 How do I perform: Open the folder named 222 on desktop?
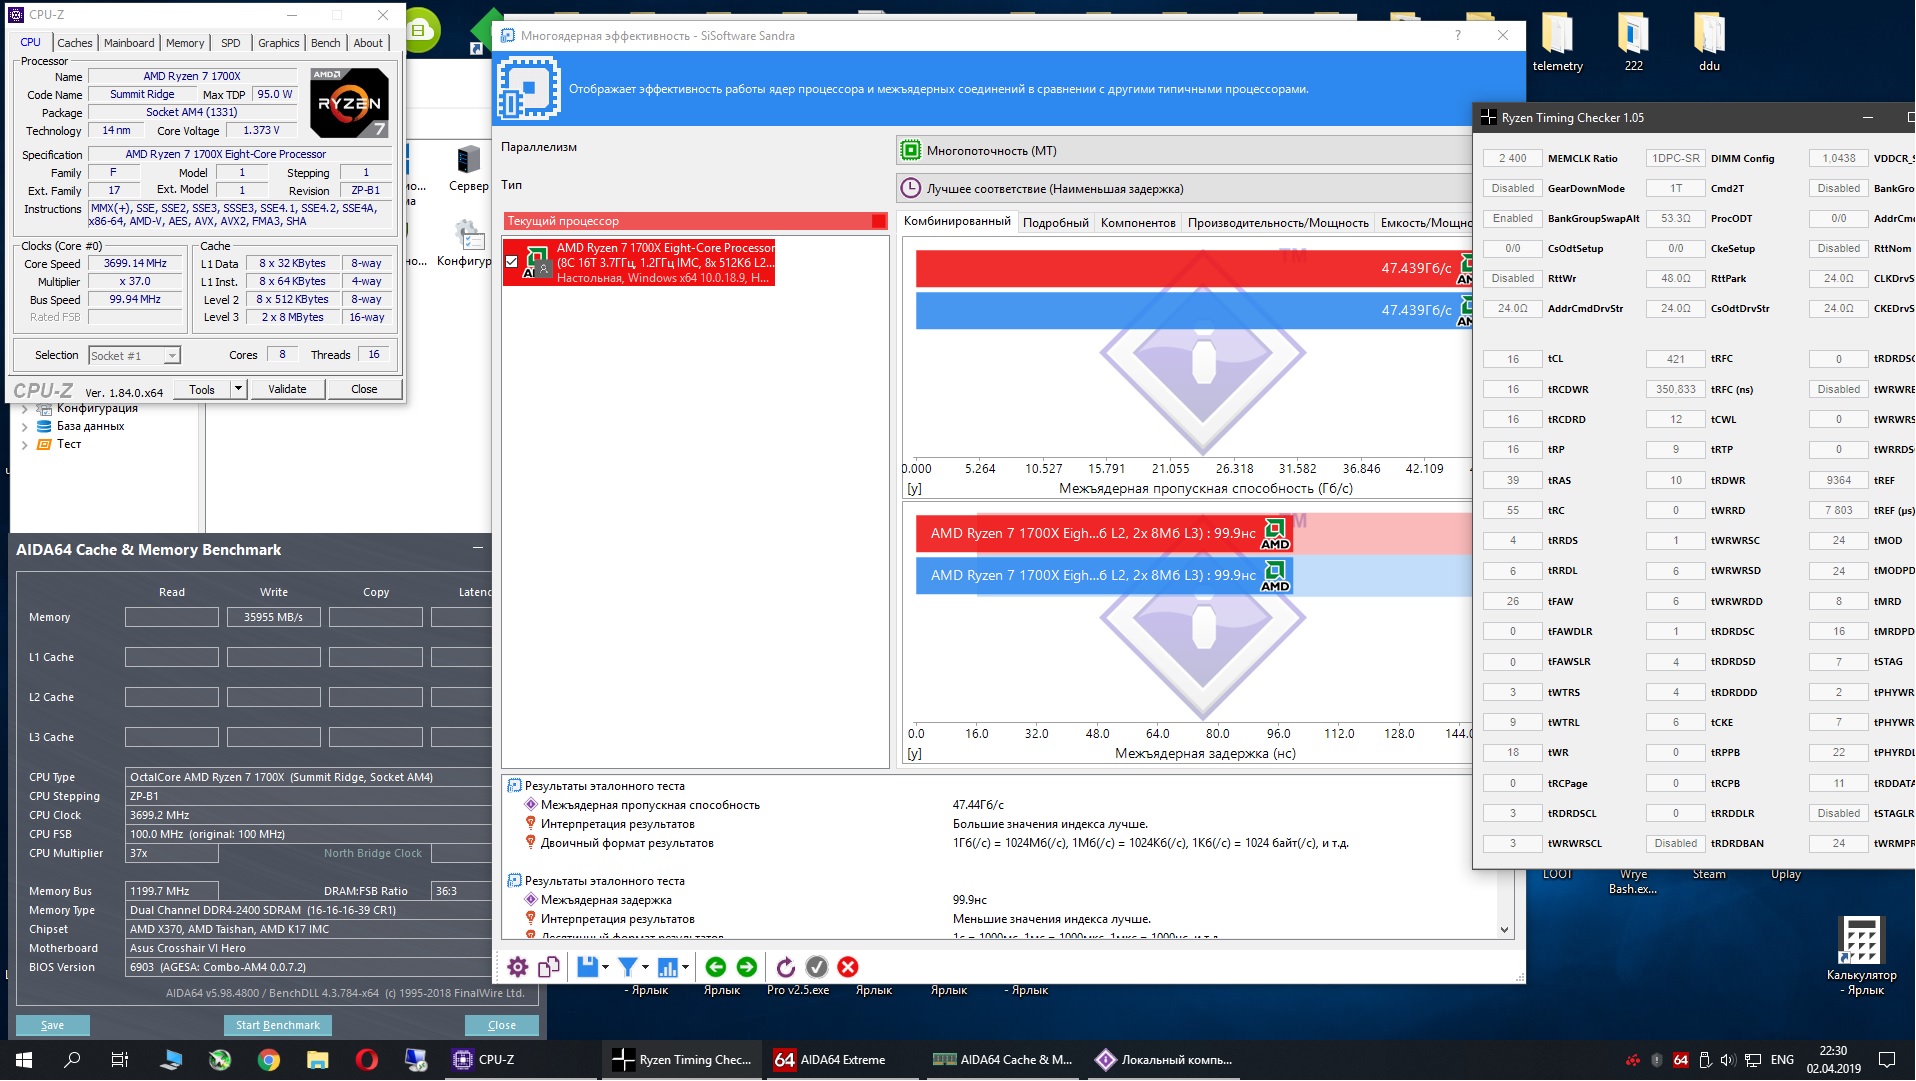click(1634, 42)
